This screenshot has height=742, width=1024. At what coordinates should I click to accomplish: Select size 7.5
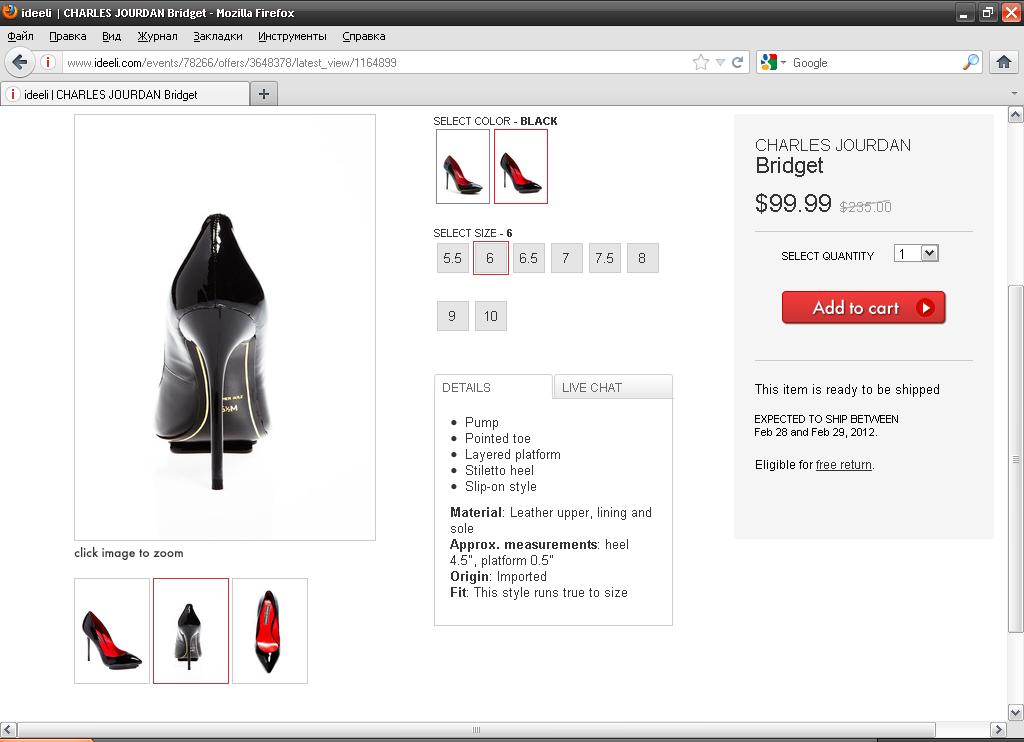point(605,259)
